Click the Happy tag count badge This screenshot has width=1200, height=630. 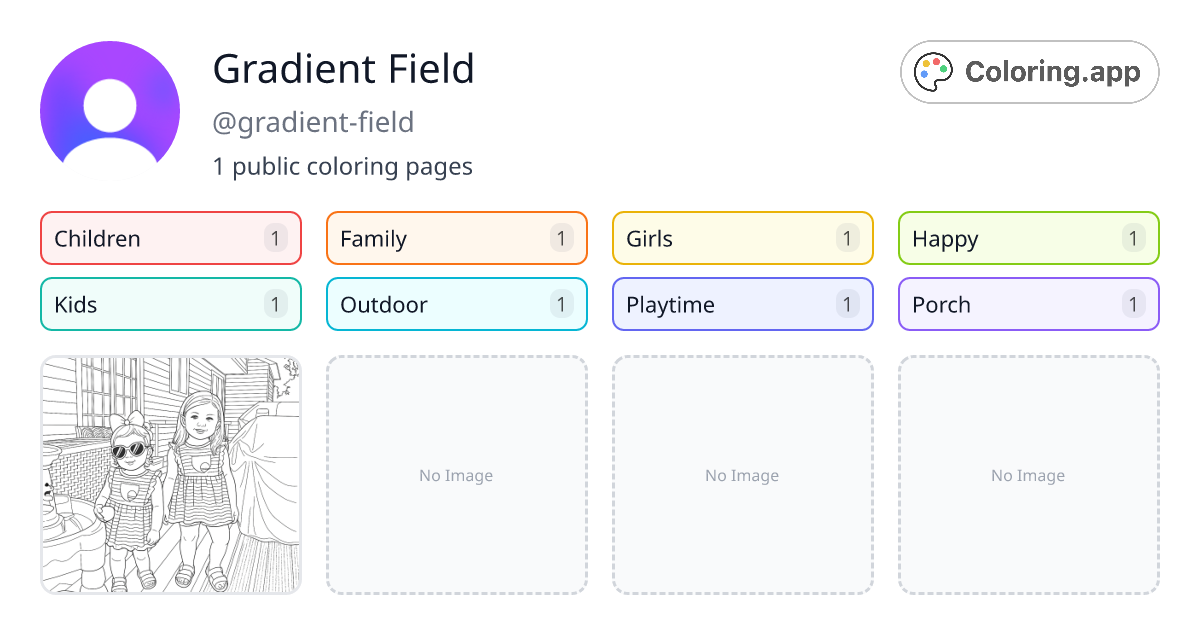[1133, 238]
